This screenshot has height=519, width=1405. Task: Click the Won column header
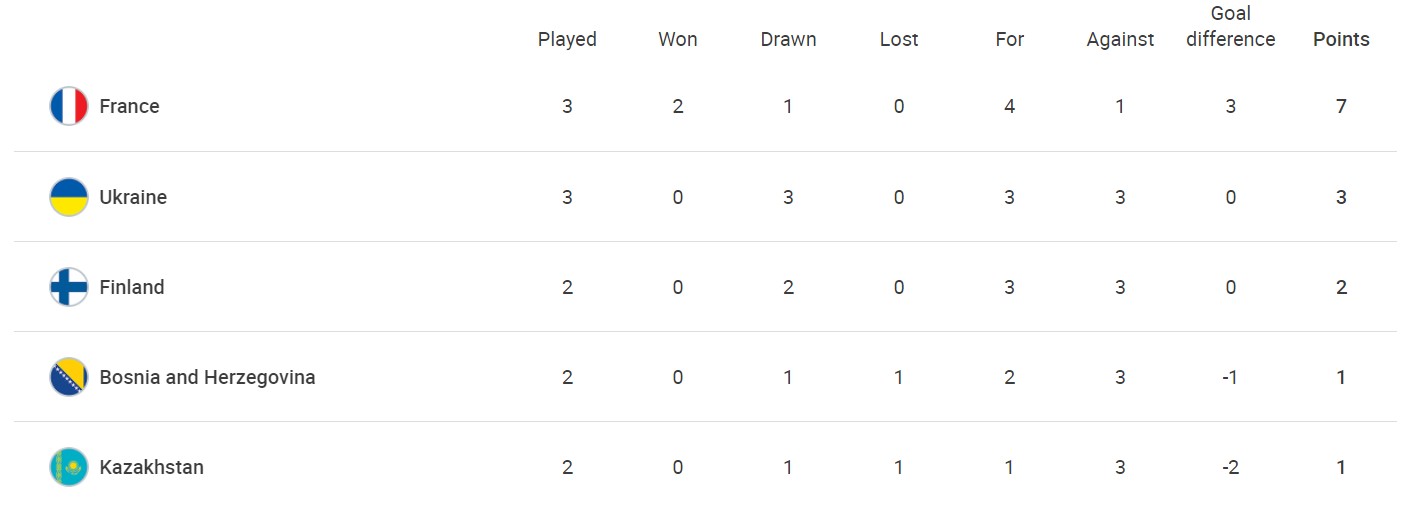point(678,39)
